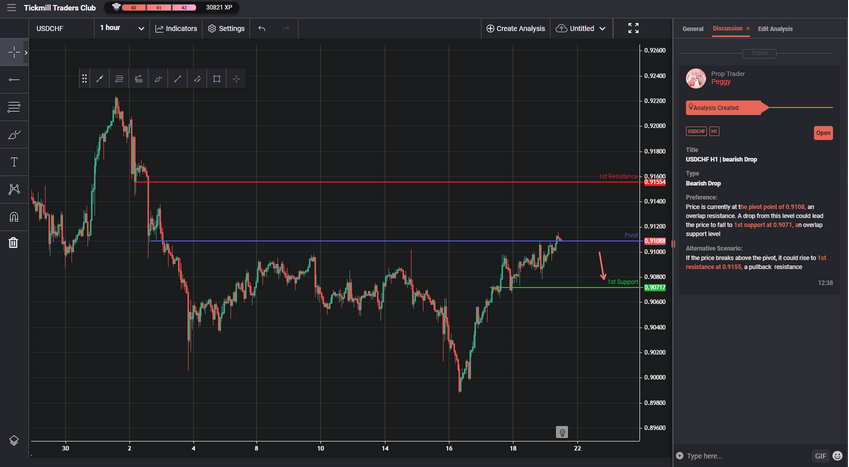
Task: Select brush tool in floating toolbar
Action: click(158, 79)
